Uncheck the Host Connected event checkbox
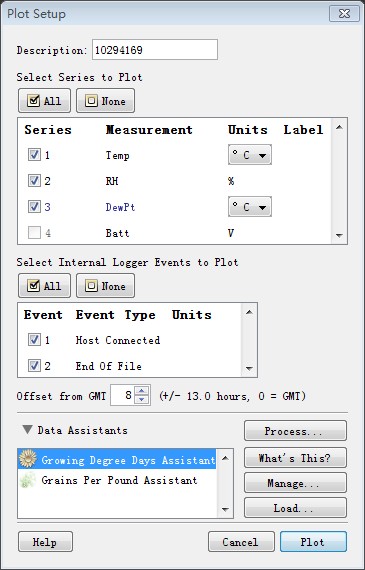Viewport: 365px width, 570px height. [34, 340]
